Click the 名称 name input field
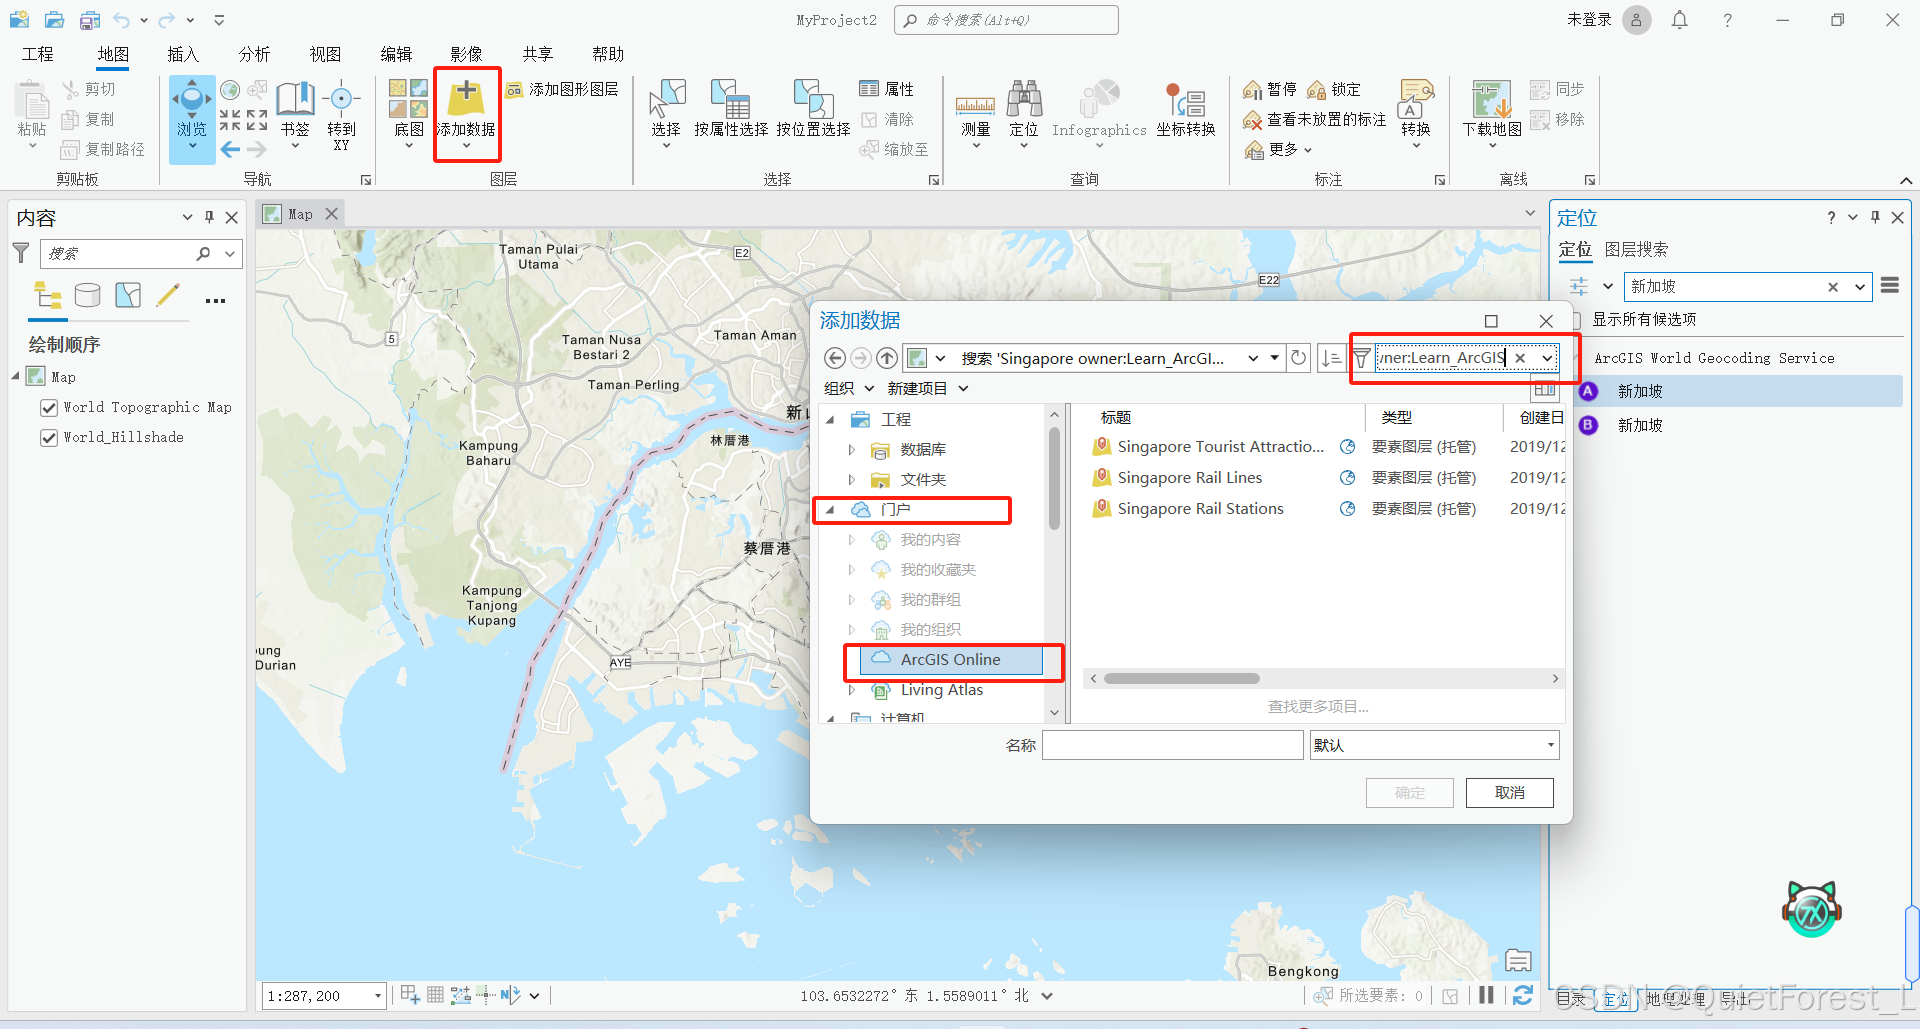 (x=1172, y=745)
